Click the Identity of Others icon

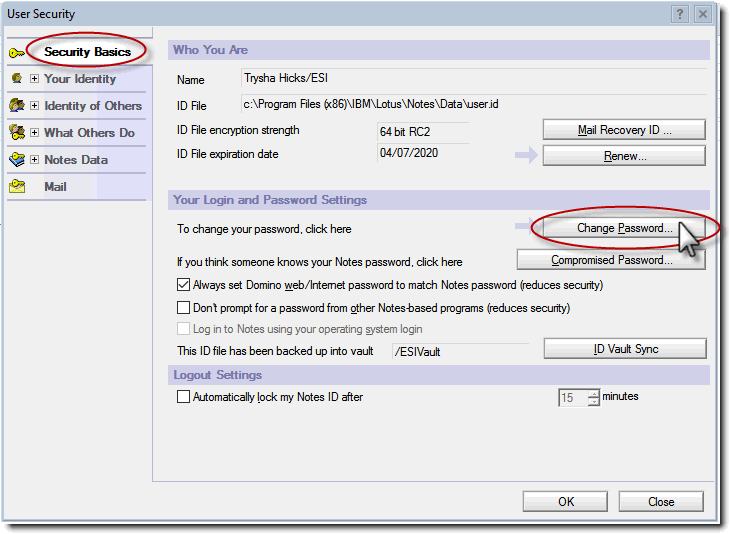[17, 105]
